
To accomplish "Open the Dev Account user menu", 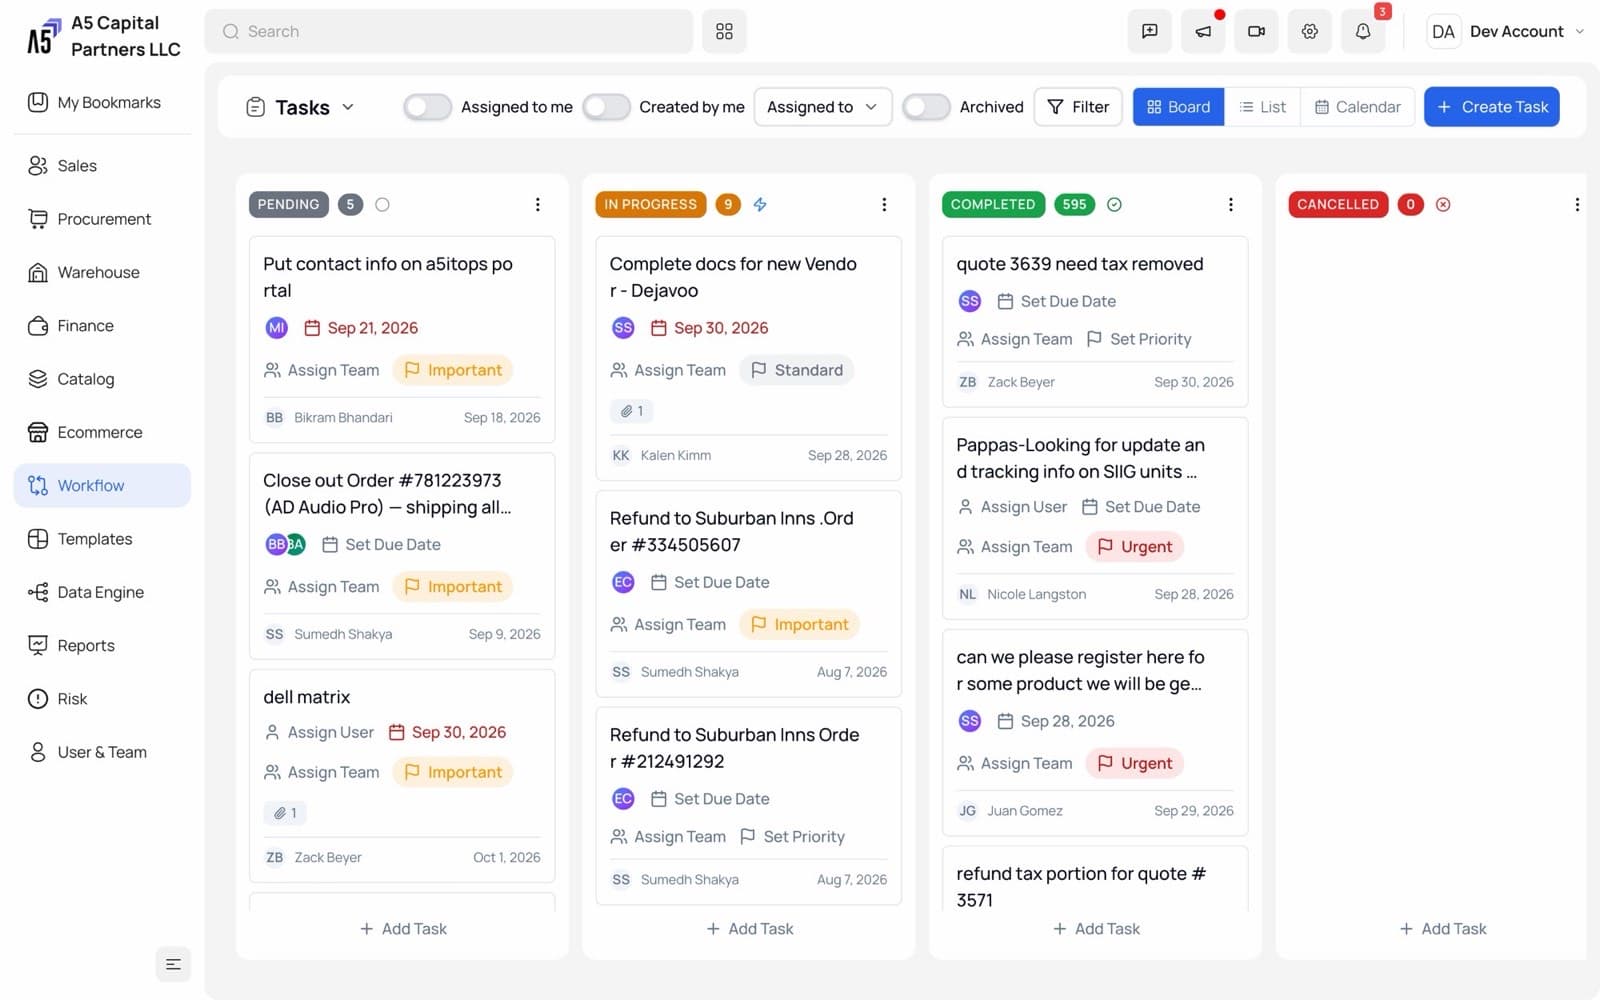I will pos(1507,32).
